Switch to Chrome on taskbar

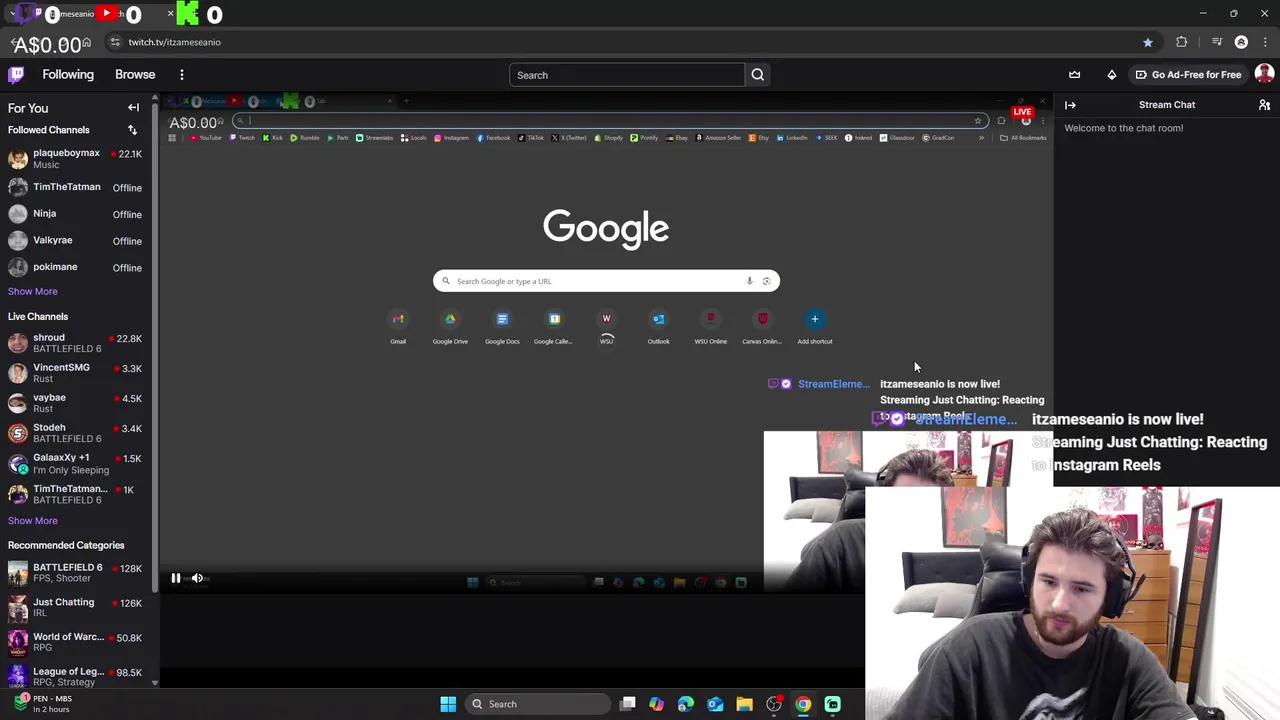click(x=803, y=704)
